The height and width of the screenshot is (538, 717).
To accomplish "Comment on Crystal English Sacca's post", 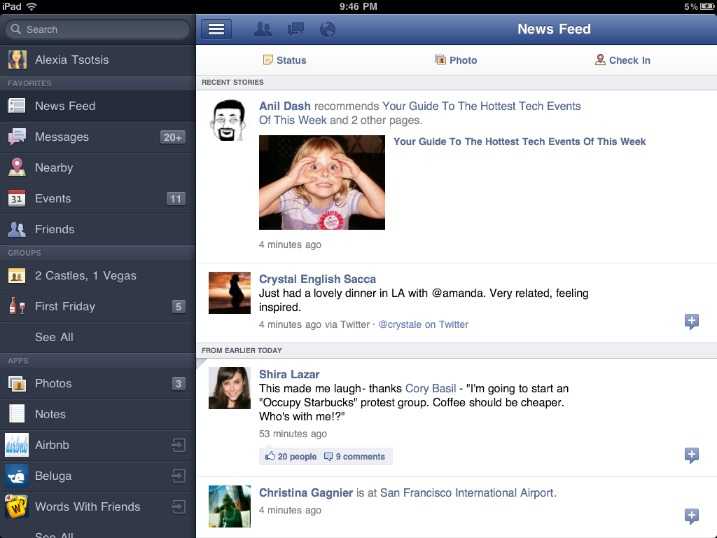I will [691, 322].
